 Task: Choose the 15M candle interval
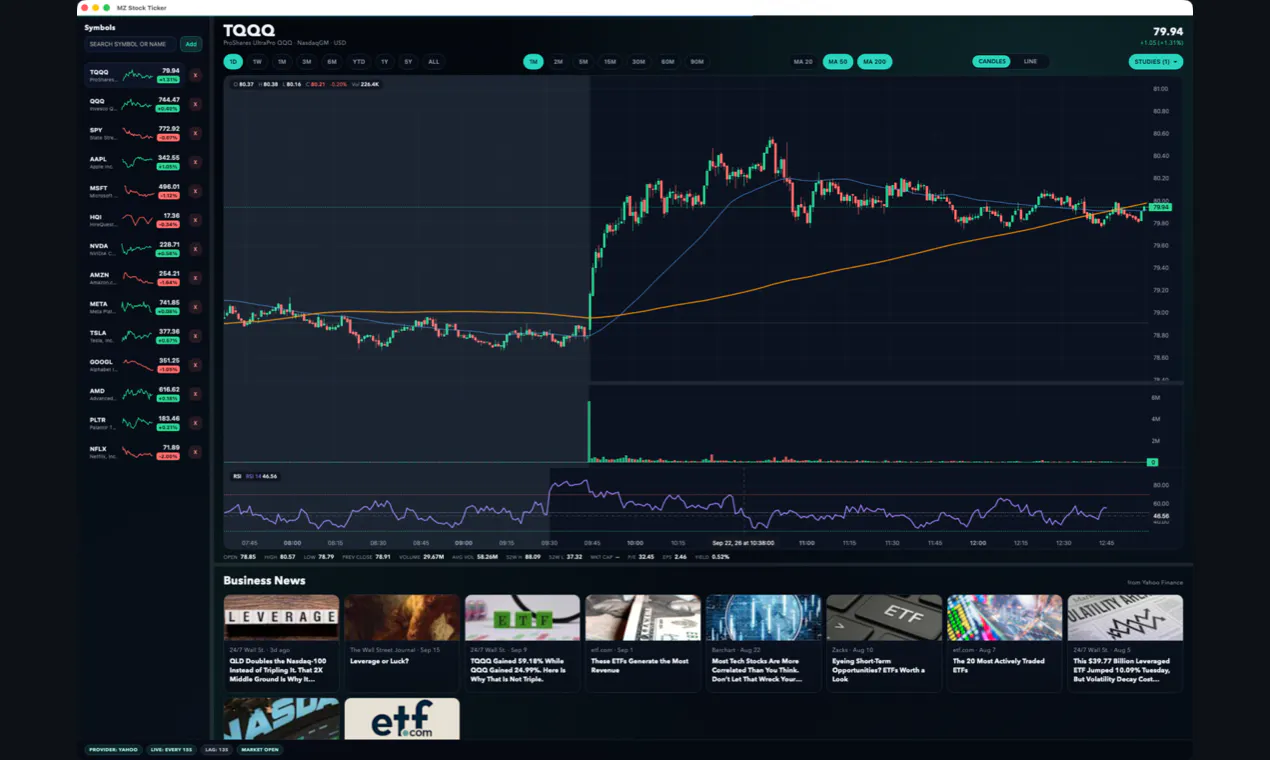coord(609,62)
